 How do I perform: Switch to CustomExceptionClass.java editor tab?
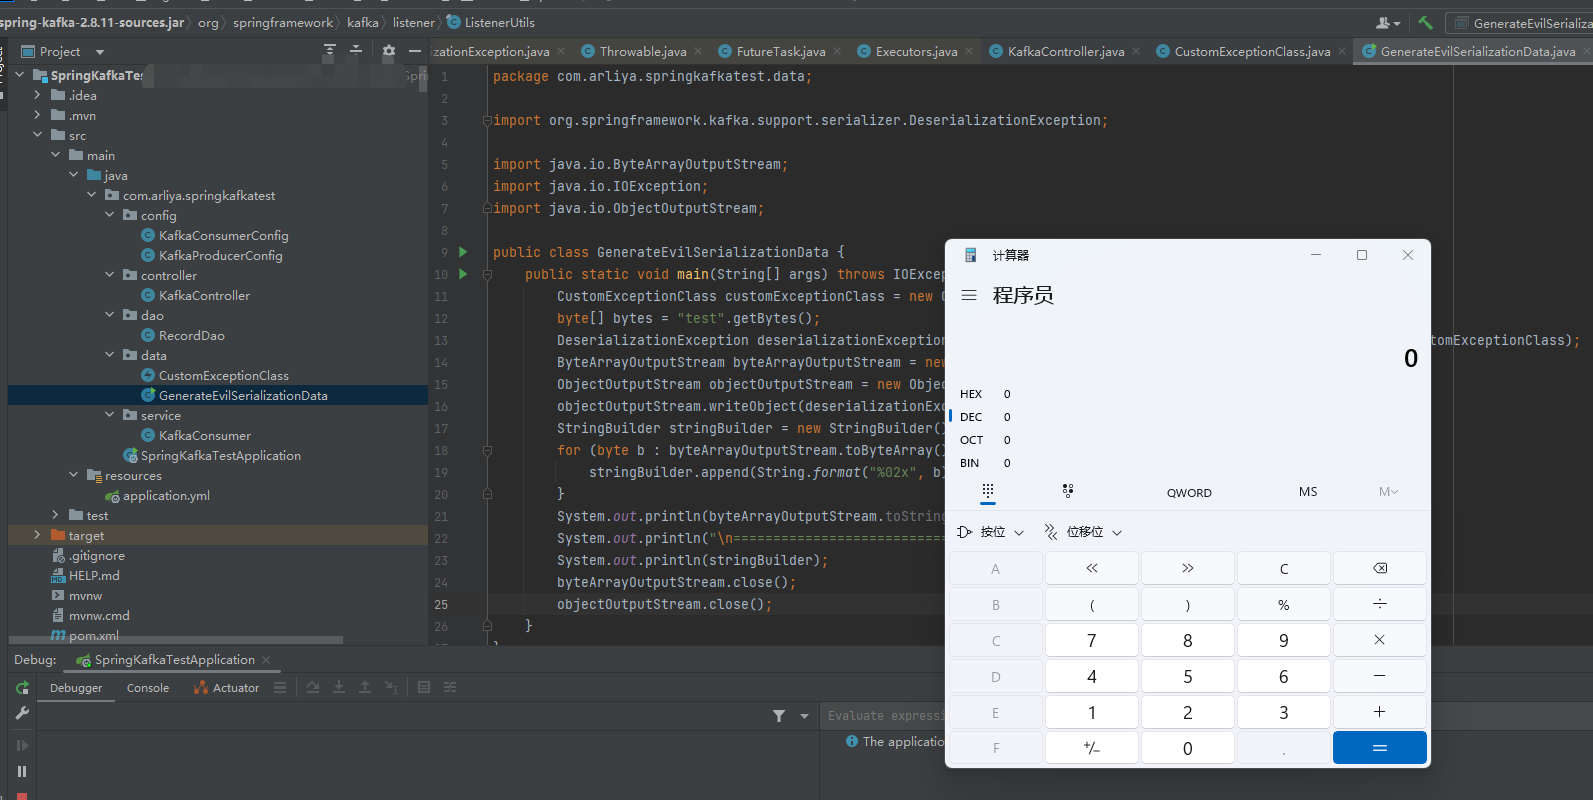[x=1252, y=51]
